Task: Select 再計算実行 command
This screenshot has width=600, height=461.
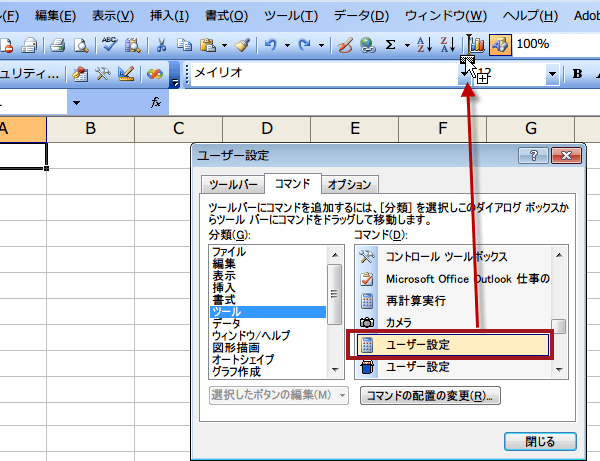Action: pos(453,301)
